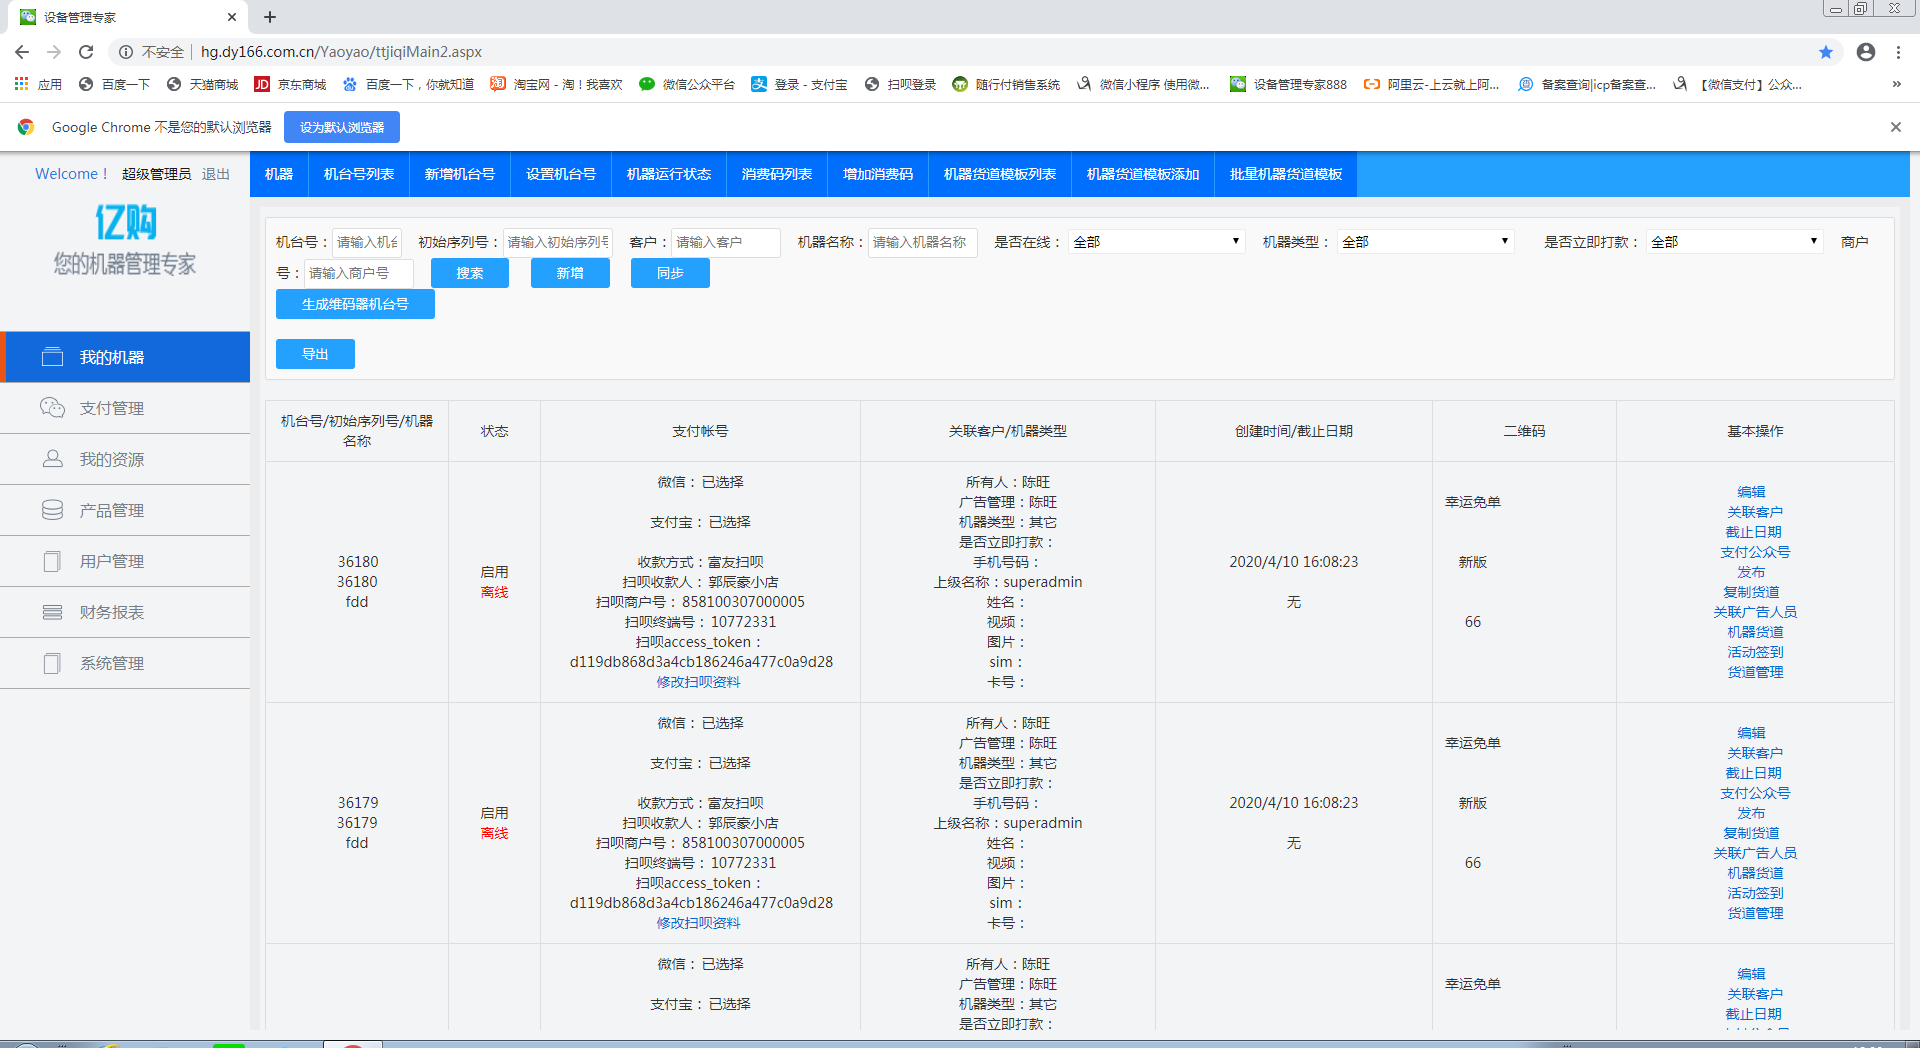Click the 我的机器 sidebar icon

(x=52, y=357)
